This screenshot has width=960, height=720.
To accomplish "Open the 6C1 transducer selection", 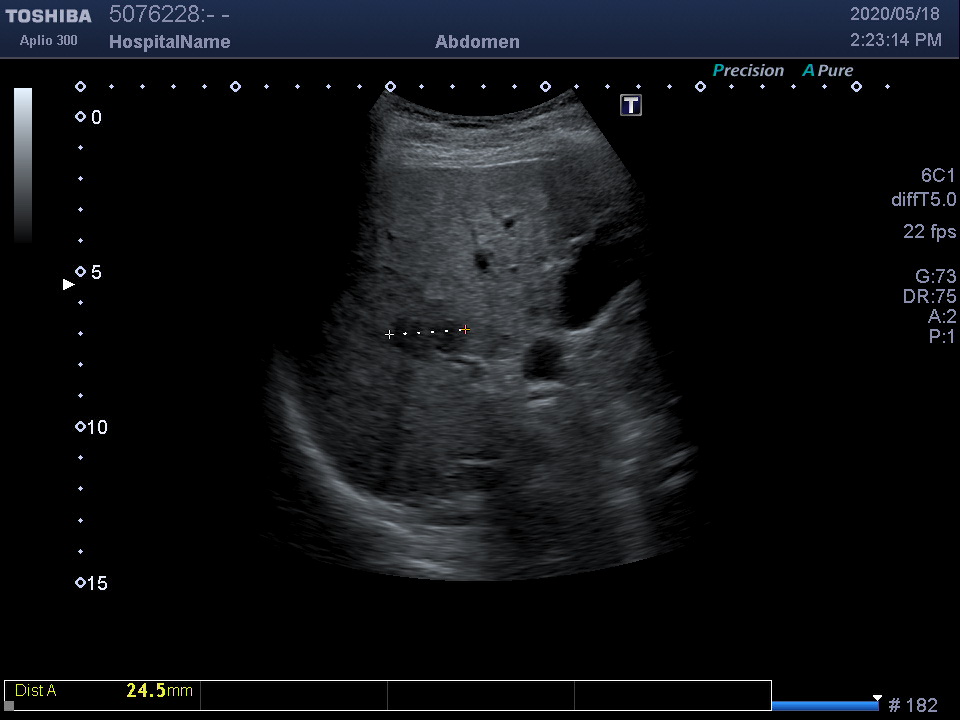I will pyautogui.click(x=938, y=176).
